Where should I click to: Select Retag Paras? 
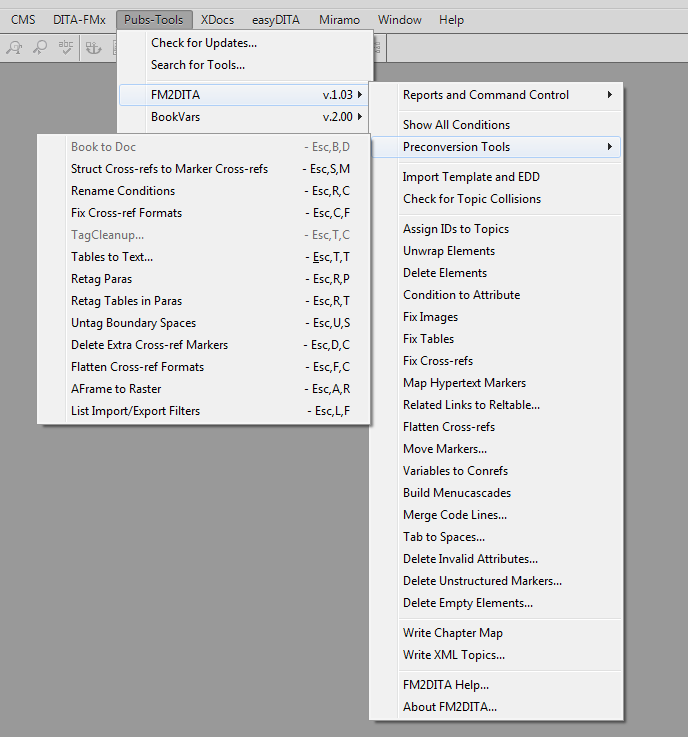point(203,279)
